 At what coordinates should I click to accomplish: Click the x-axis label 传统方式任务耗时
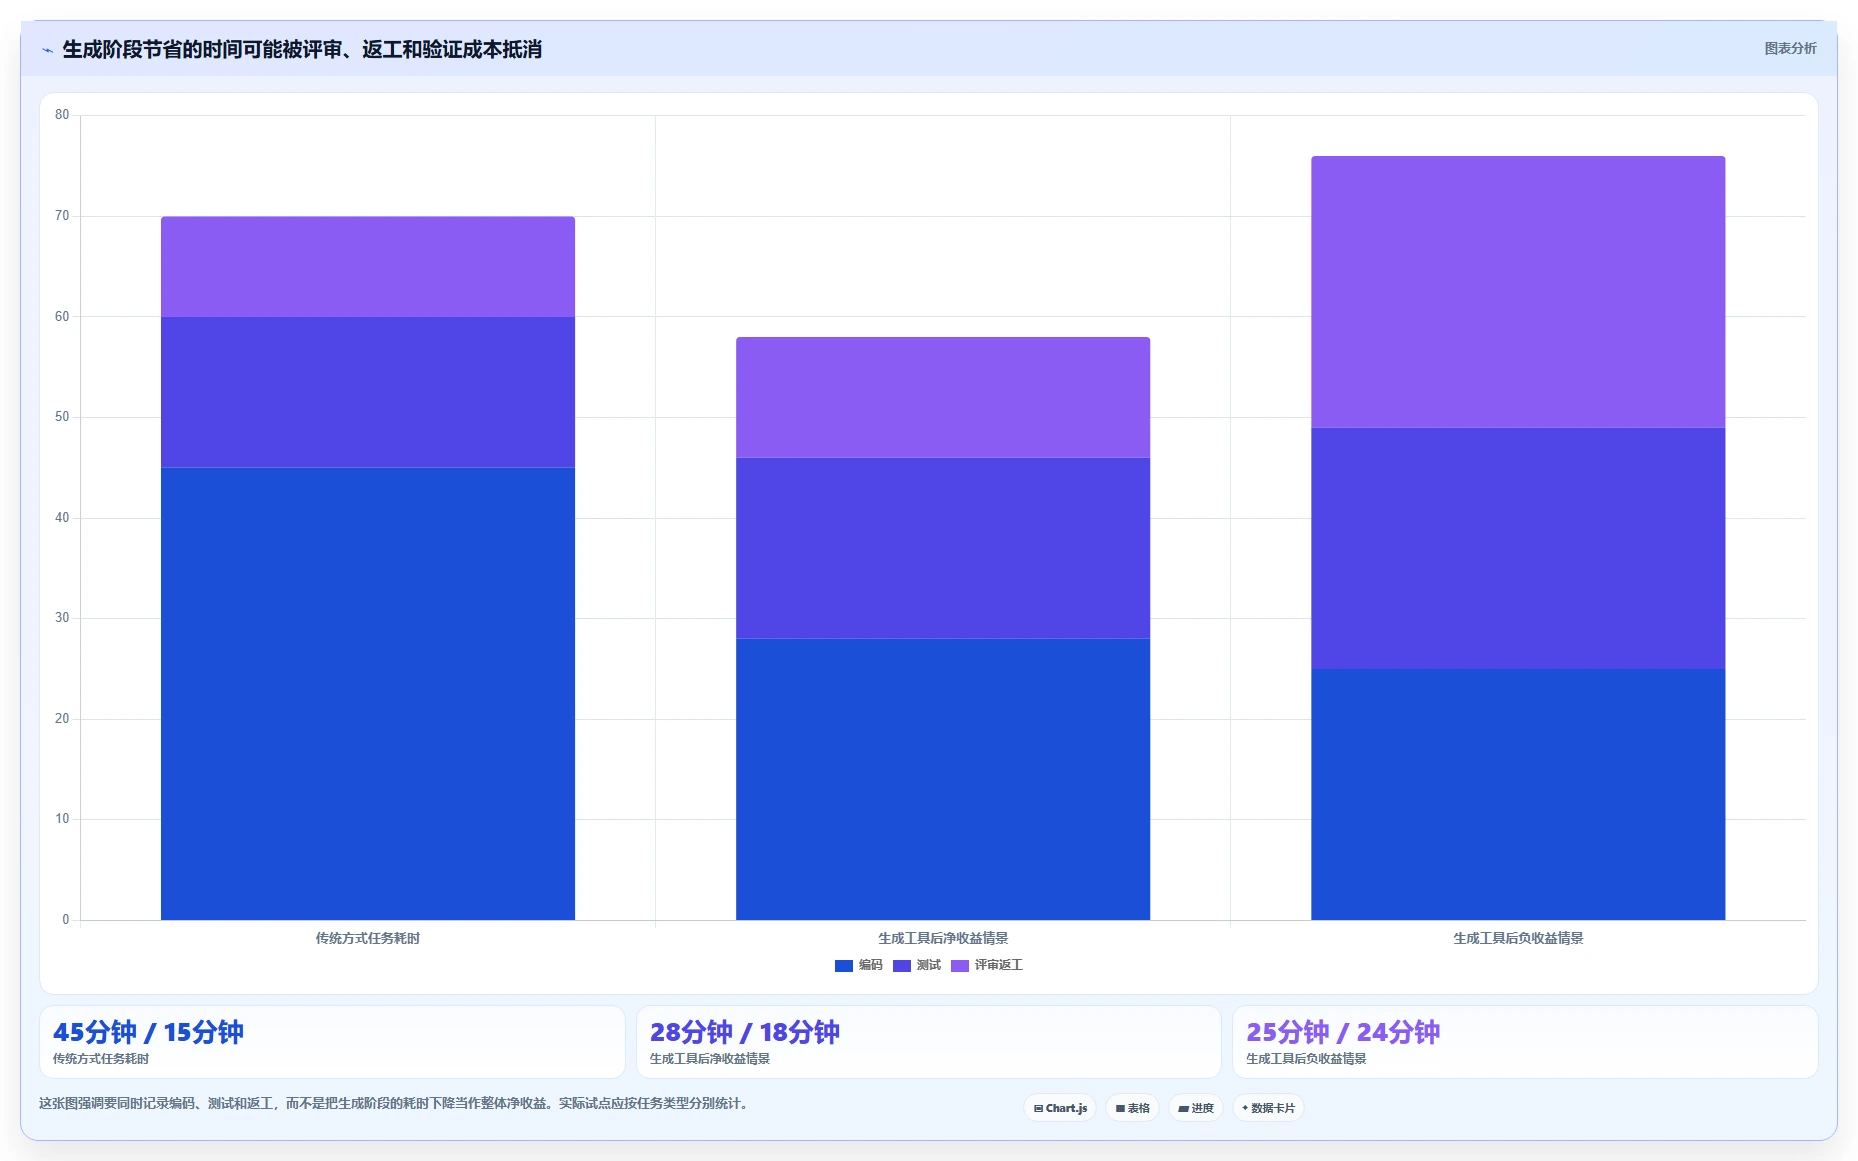click(368, 938)
